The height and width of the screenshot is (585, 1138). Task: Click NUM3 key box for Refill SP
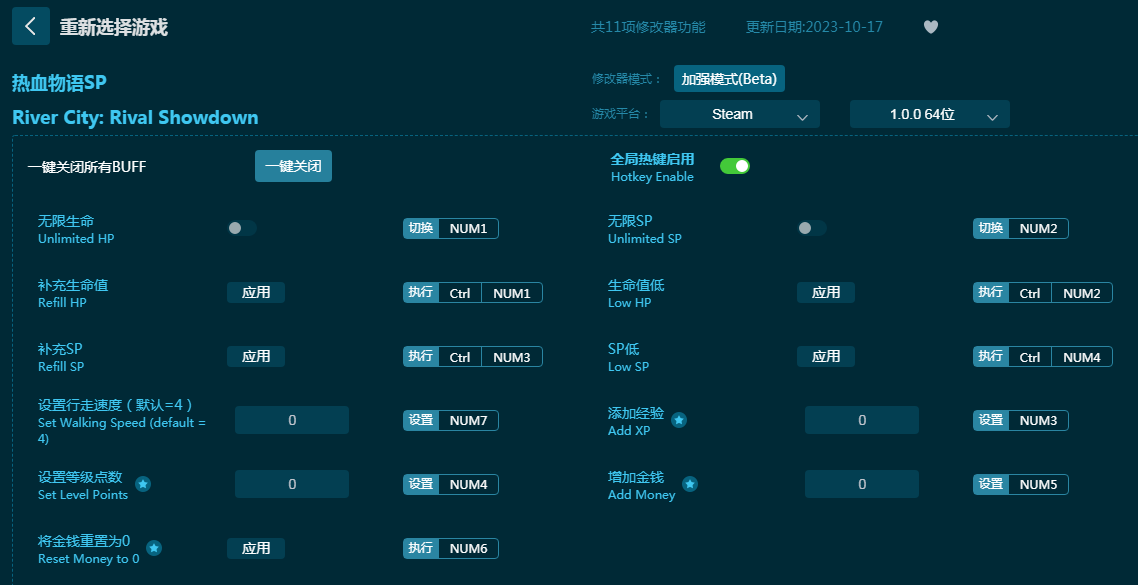click(512, 357)
